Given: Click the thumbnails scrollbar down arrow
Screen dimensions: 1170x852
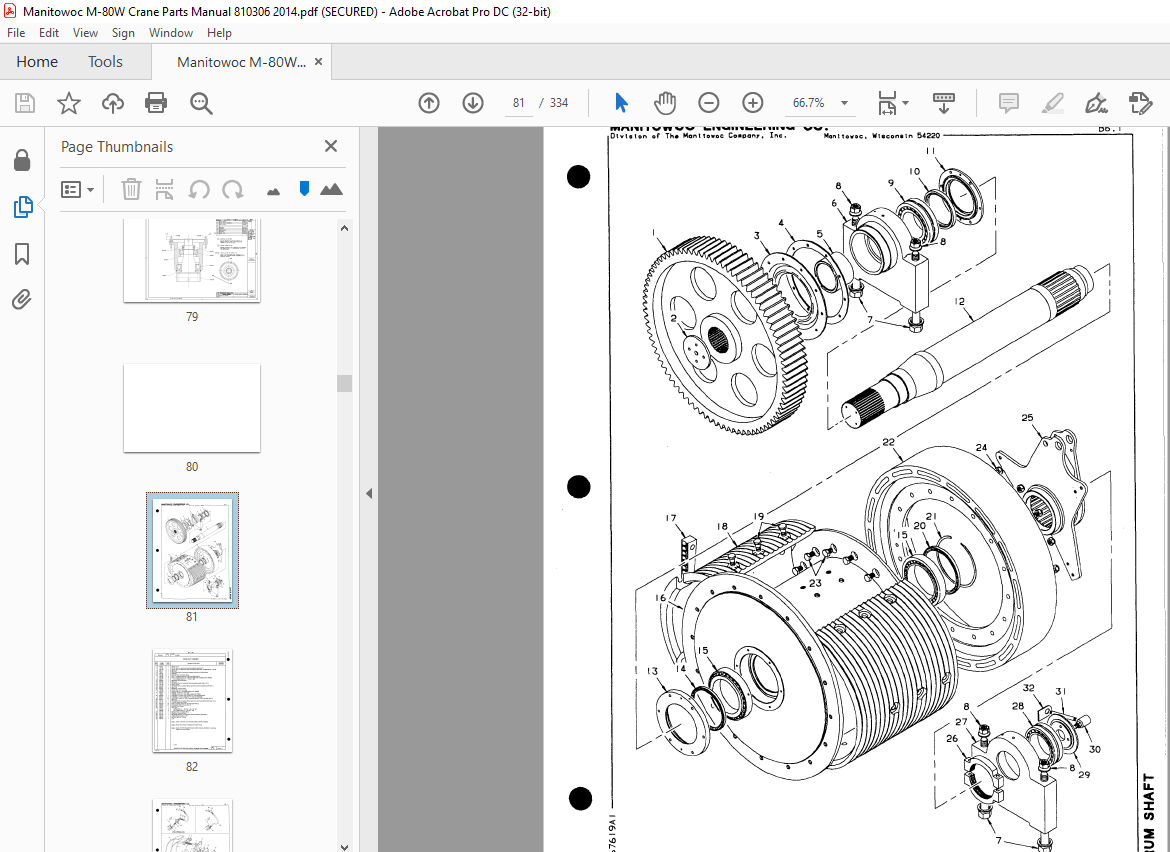Looking at the screenshot, I should 344,847.
